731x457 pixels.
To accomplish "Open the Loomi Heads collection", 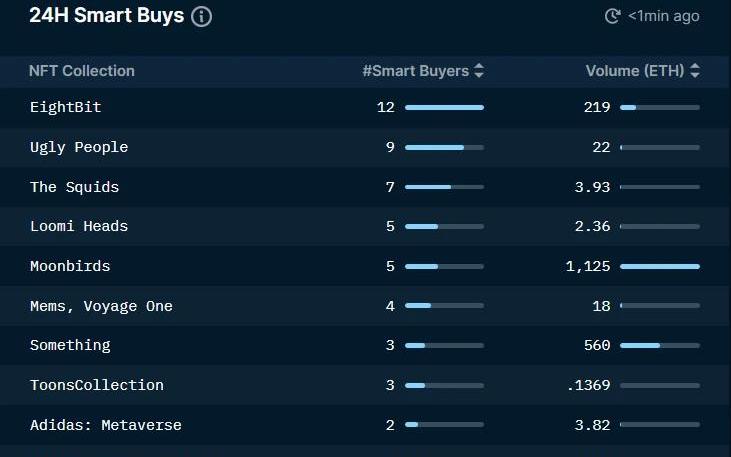I will tap(79, 226).
